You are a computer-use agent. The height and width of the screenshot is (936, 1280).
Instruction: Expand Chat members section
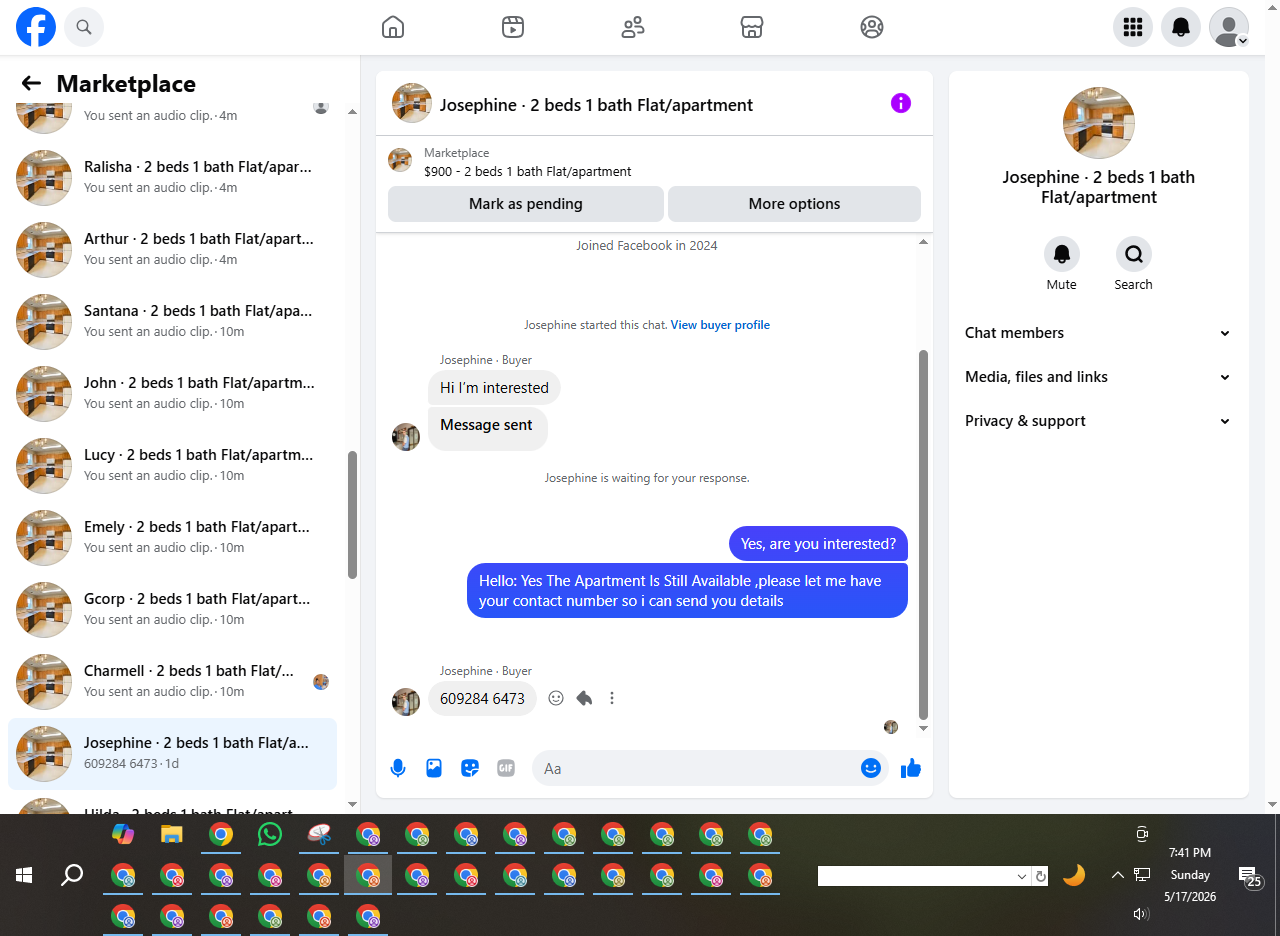[1098, 333]
